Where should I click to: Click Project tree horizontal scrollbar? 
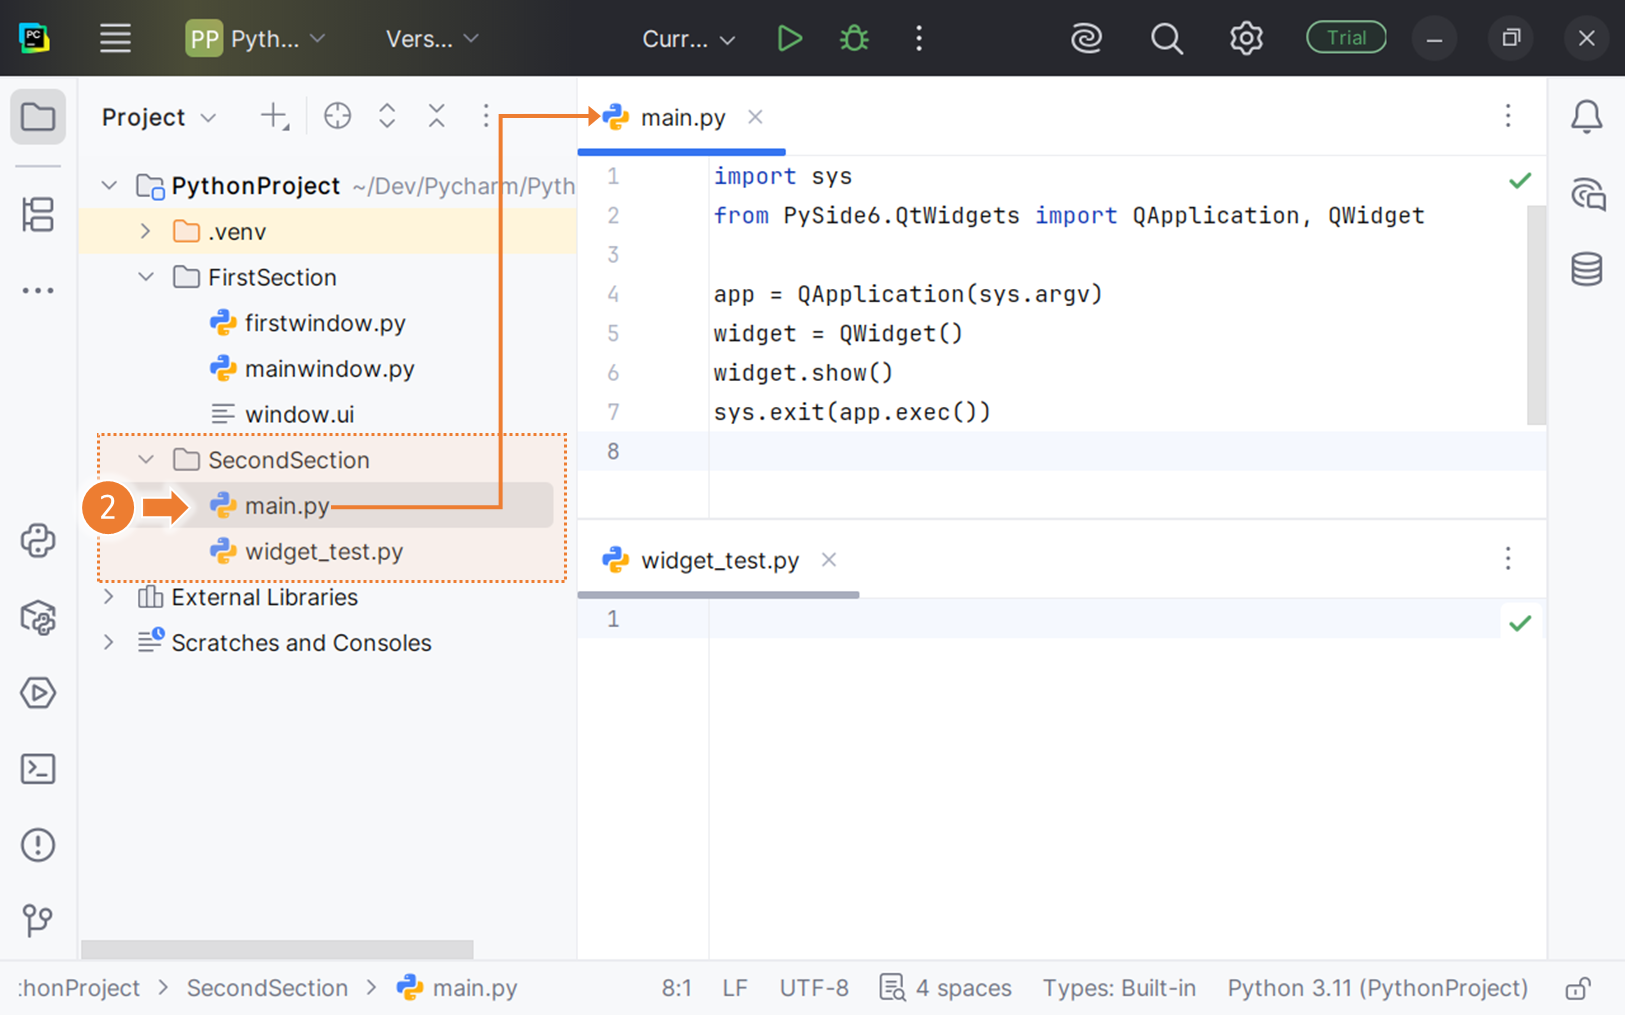click(x=277, y=948)
